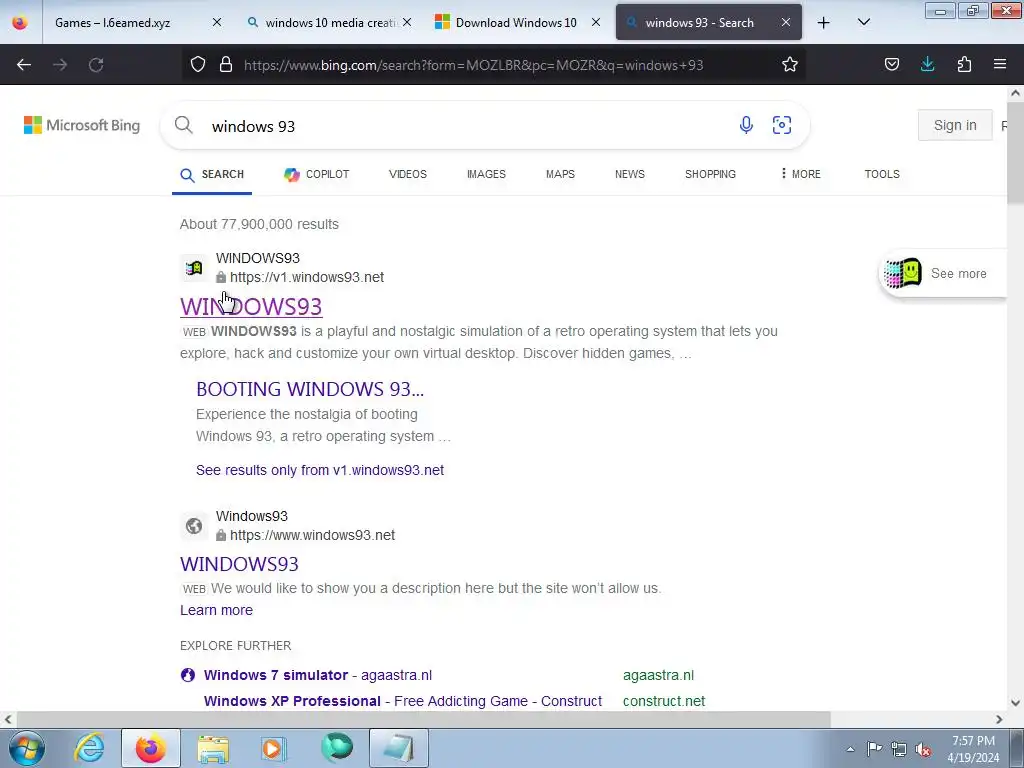Open the Save to Pocket icon
This screenshot has width=1024, height=768.
pyautogui.click(x=891, y=65)
